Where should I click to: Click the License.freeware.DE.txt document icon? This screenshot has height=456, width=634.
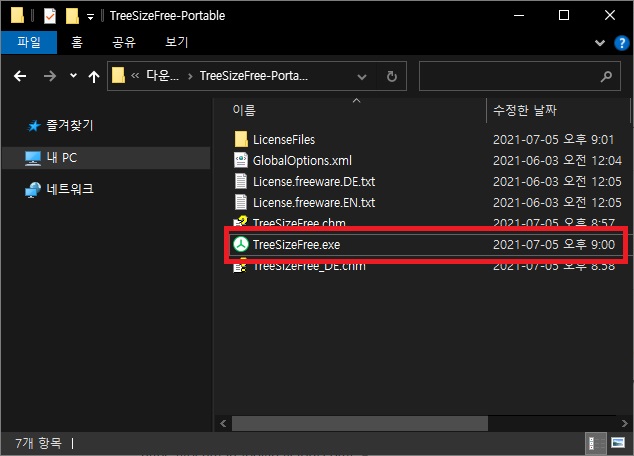241,181
